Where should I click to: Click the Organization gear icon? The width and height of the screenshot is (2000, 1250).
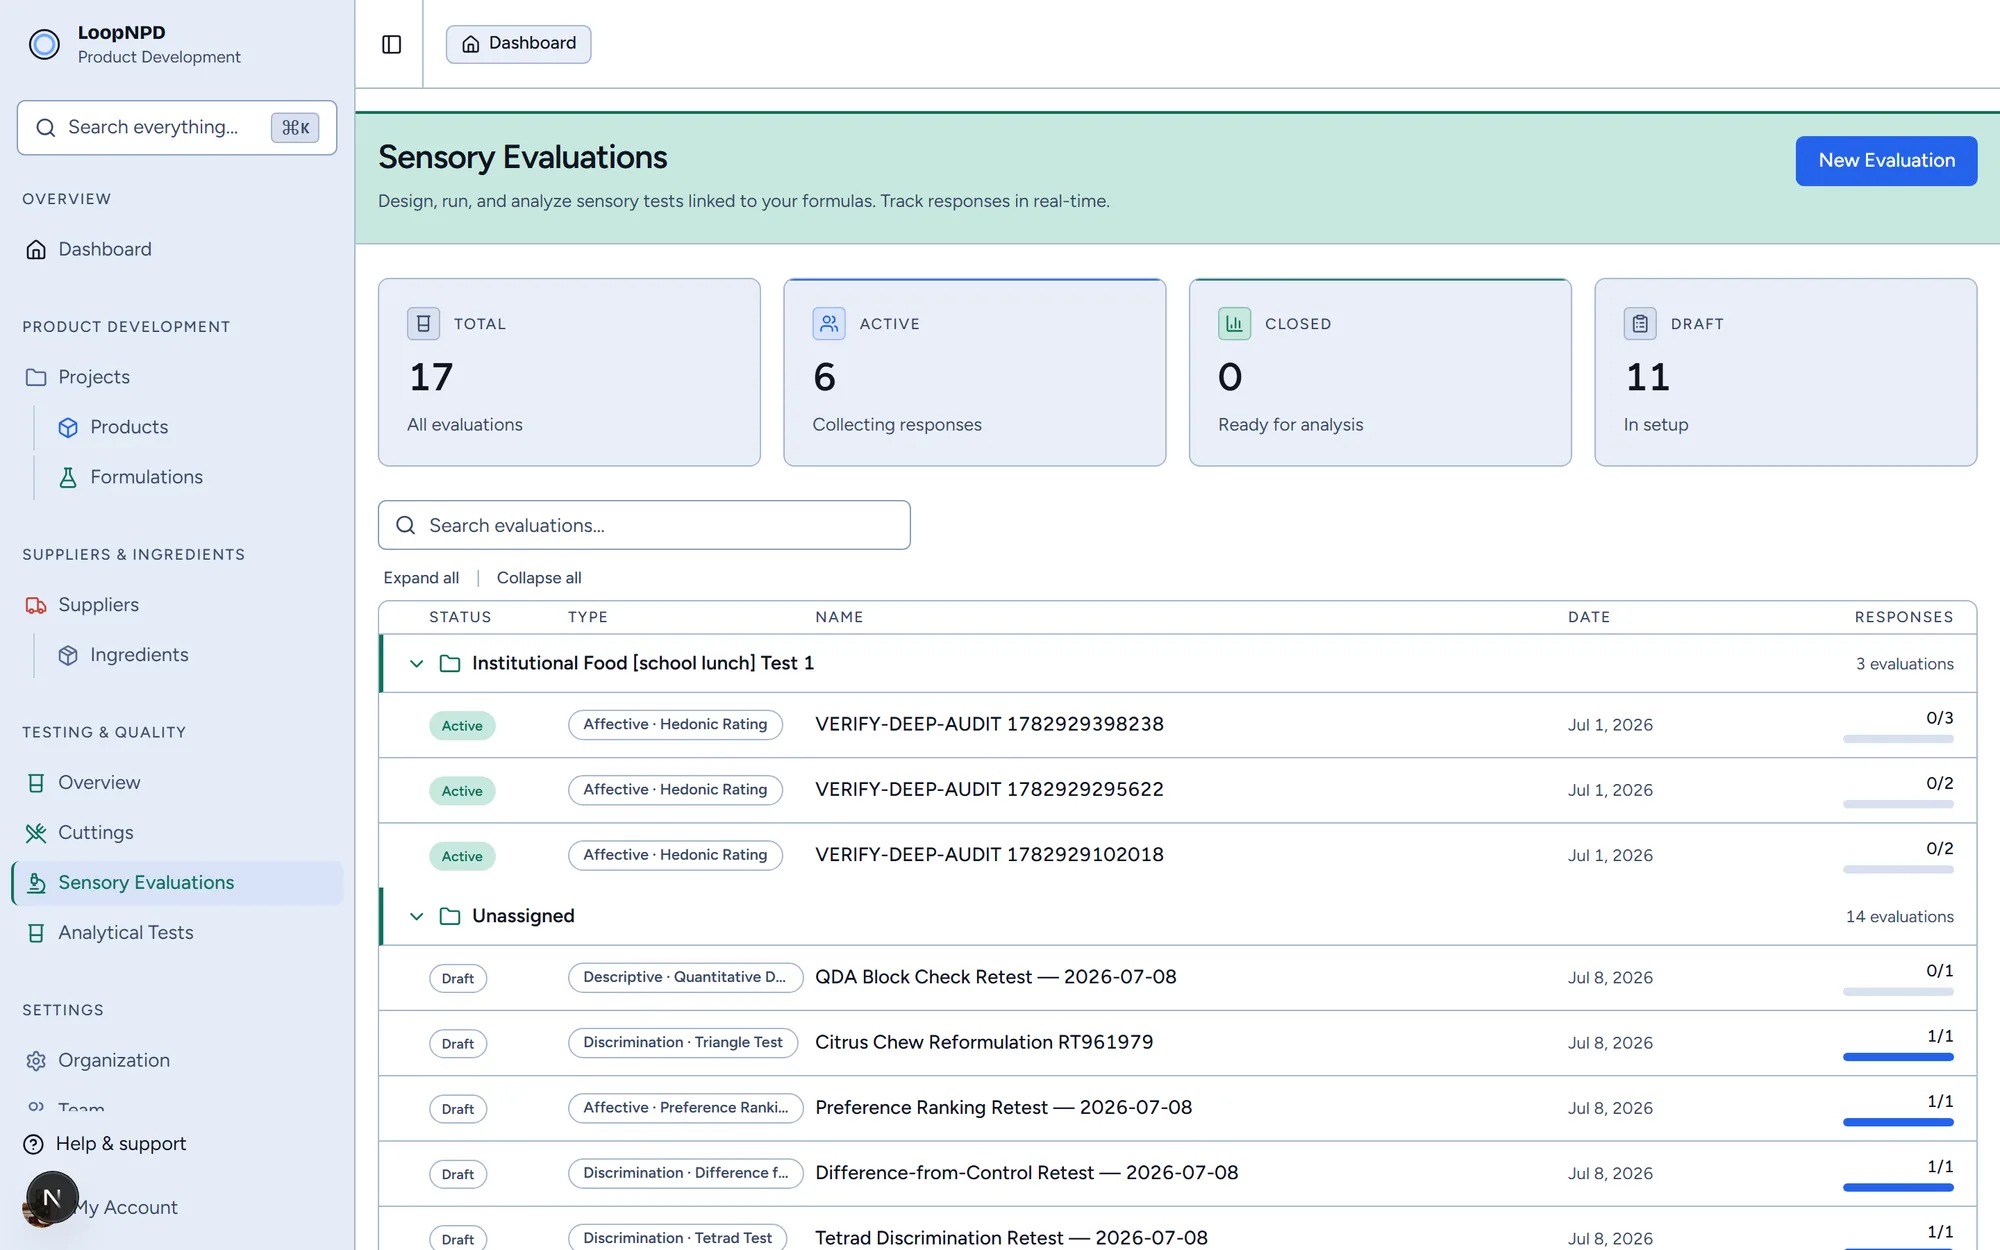pos(36,1061)
